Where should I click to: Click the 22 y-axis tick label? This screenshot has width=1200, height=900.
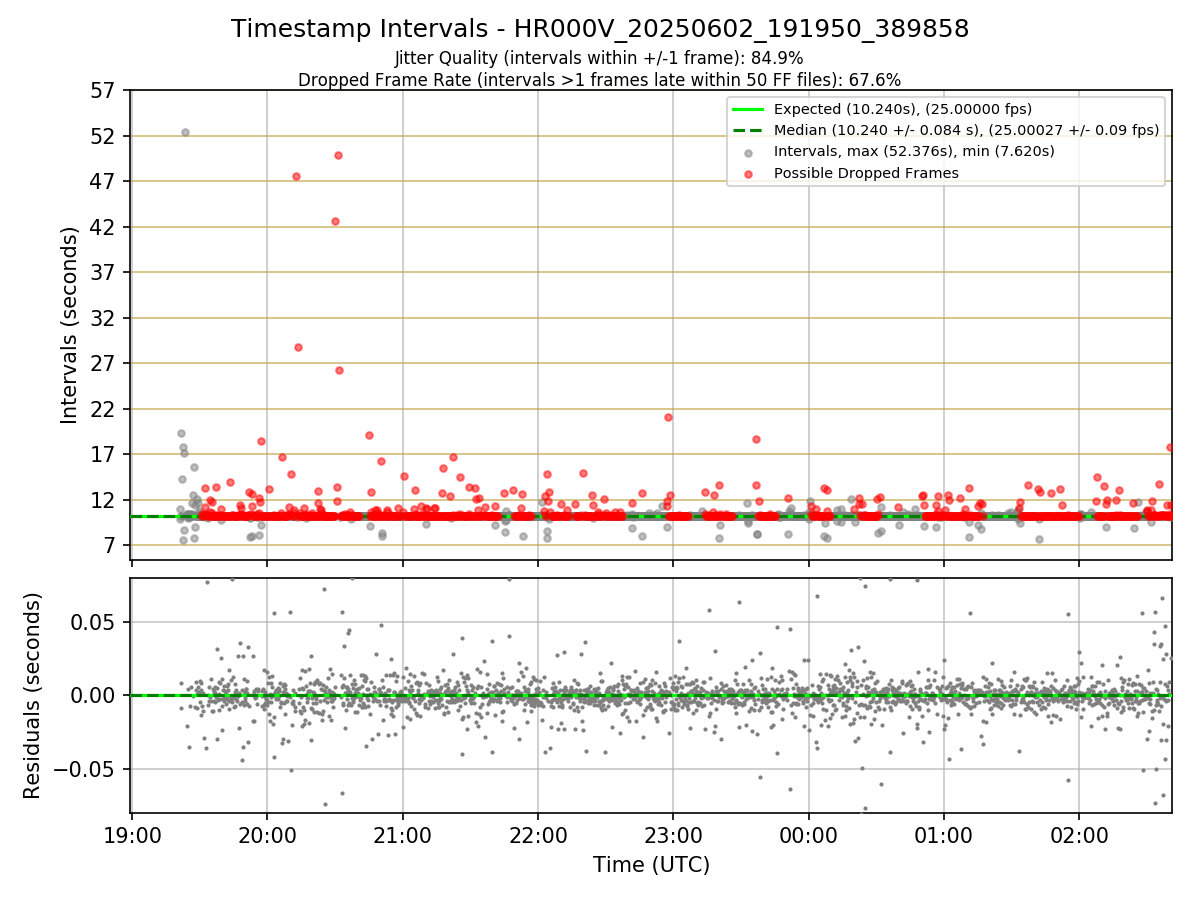[104, 409]
